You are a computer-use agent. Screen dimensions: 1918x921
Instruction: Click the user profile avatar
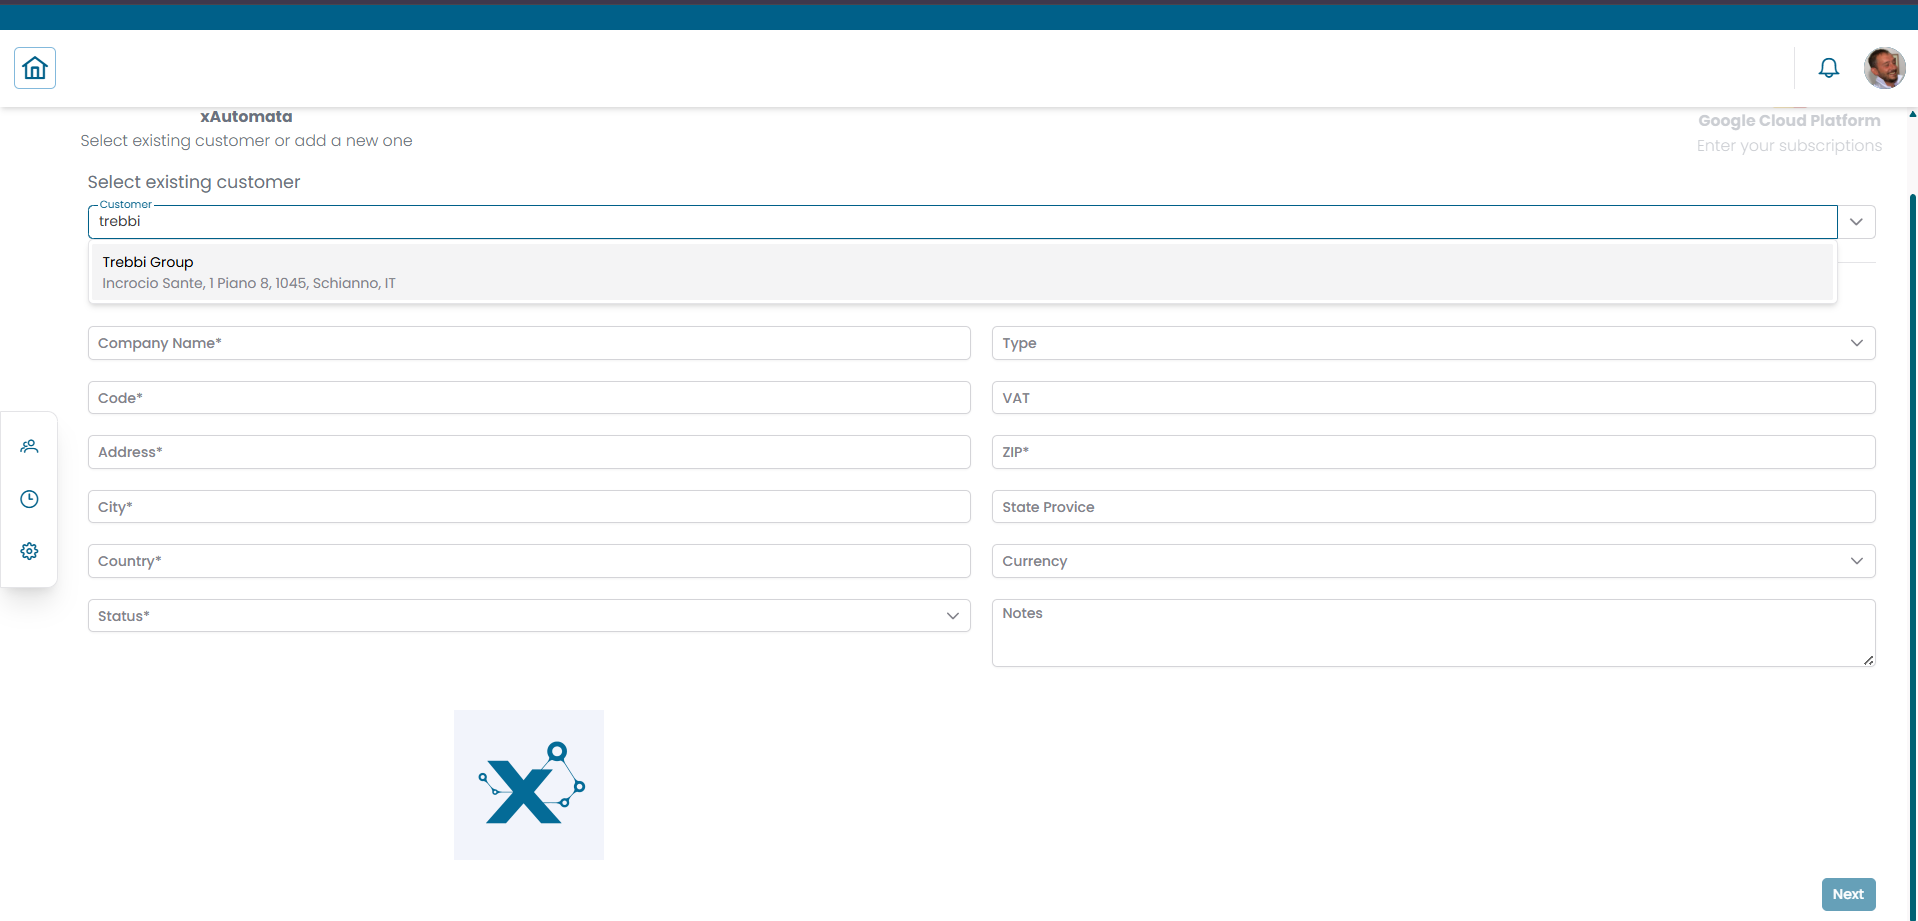point(1886,67)
